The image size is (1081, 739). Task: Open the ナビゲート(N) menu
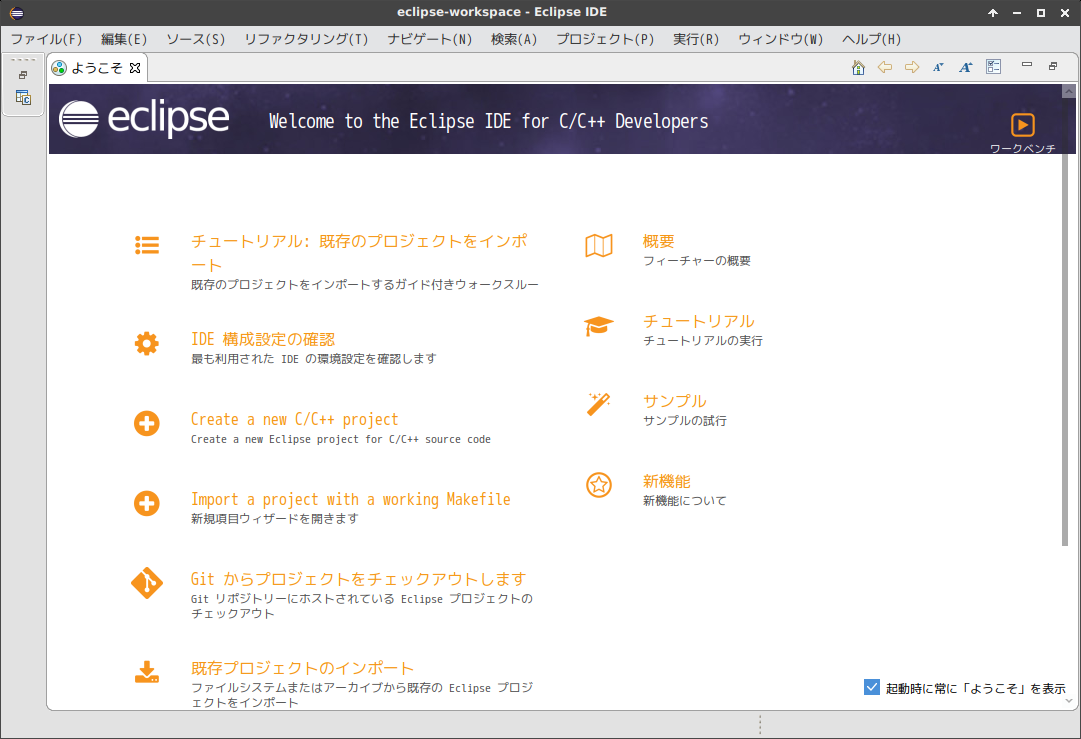(430, 39)
